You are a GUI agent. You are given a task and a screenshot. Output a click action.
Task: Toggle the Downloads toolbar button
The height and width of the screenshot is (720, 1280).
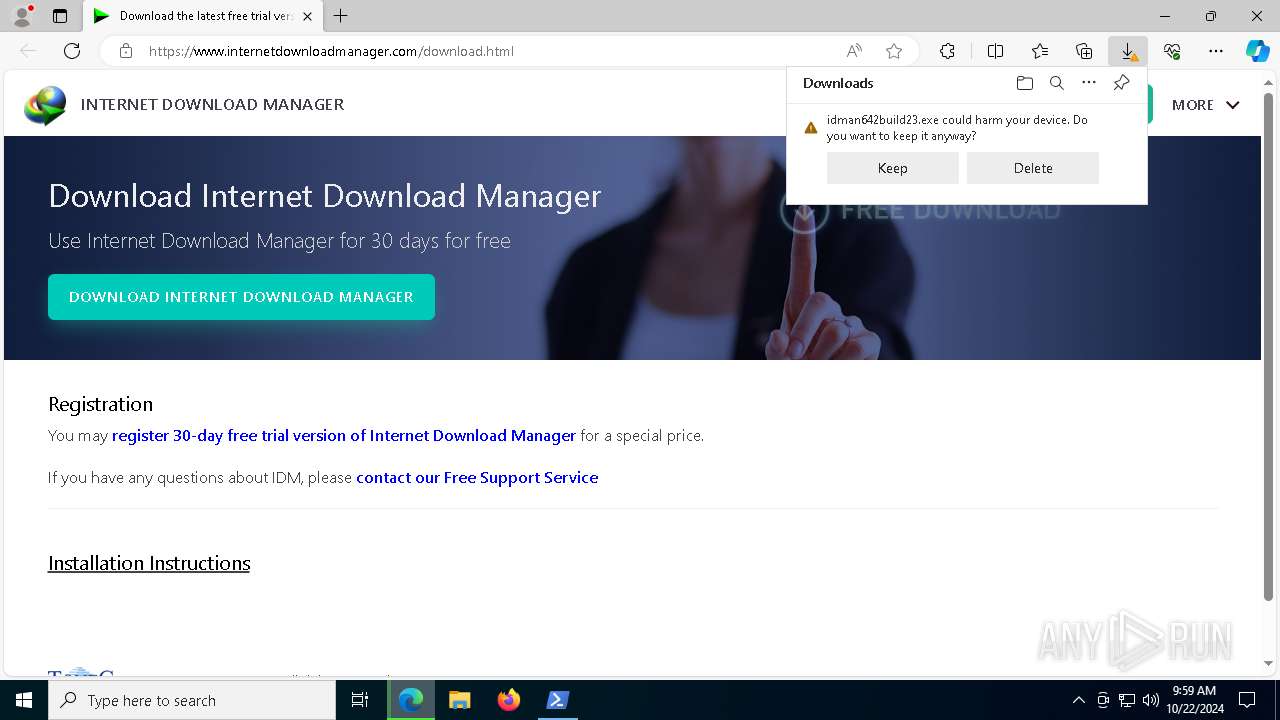[1128, 51]
